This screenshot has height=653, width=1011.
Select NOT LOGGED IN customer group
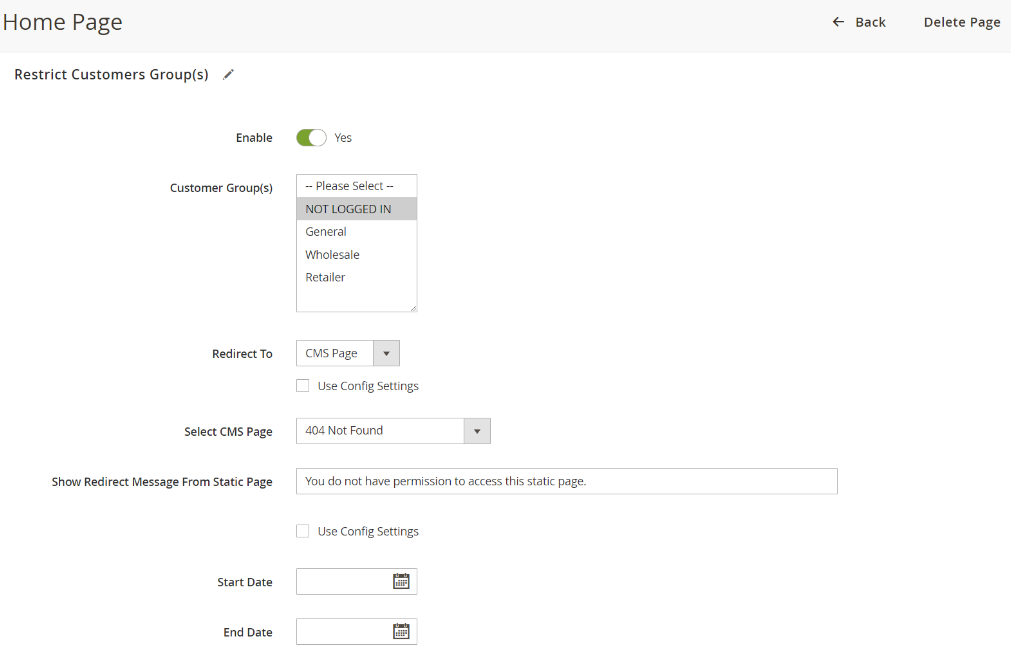[x=349, y=209]
